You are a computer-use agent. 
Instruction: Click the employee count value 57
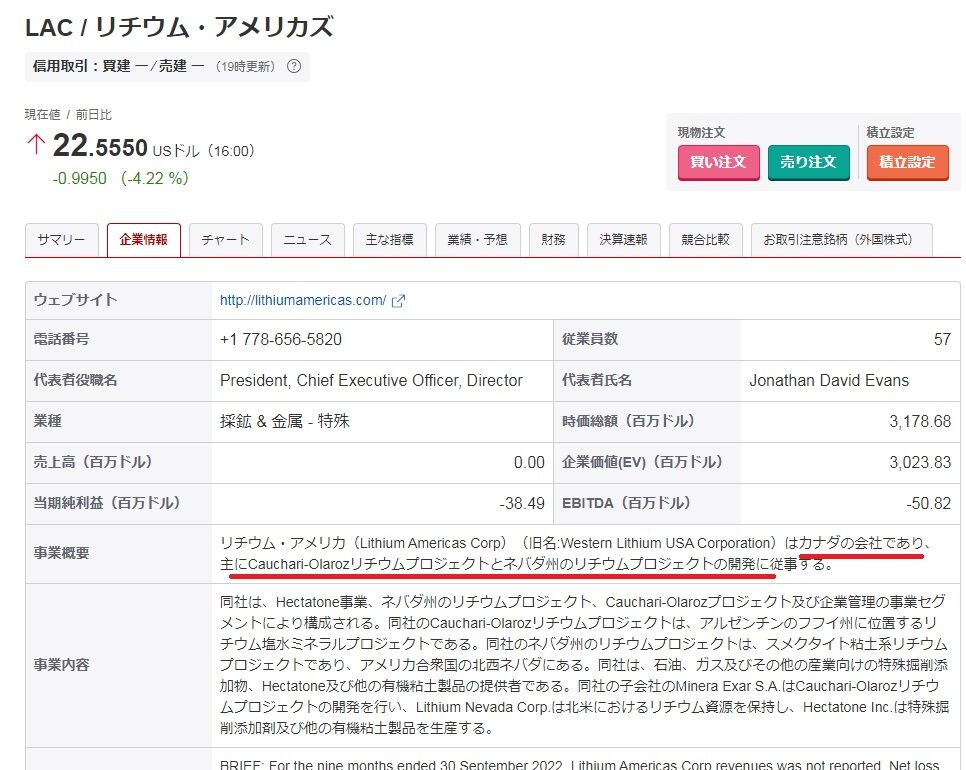pyautogui.click(x=942, y=339)
